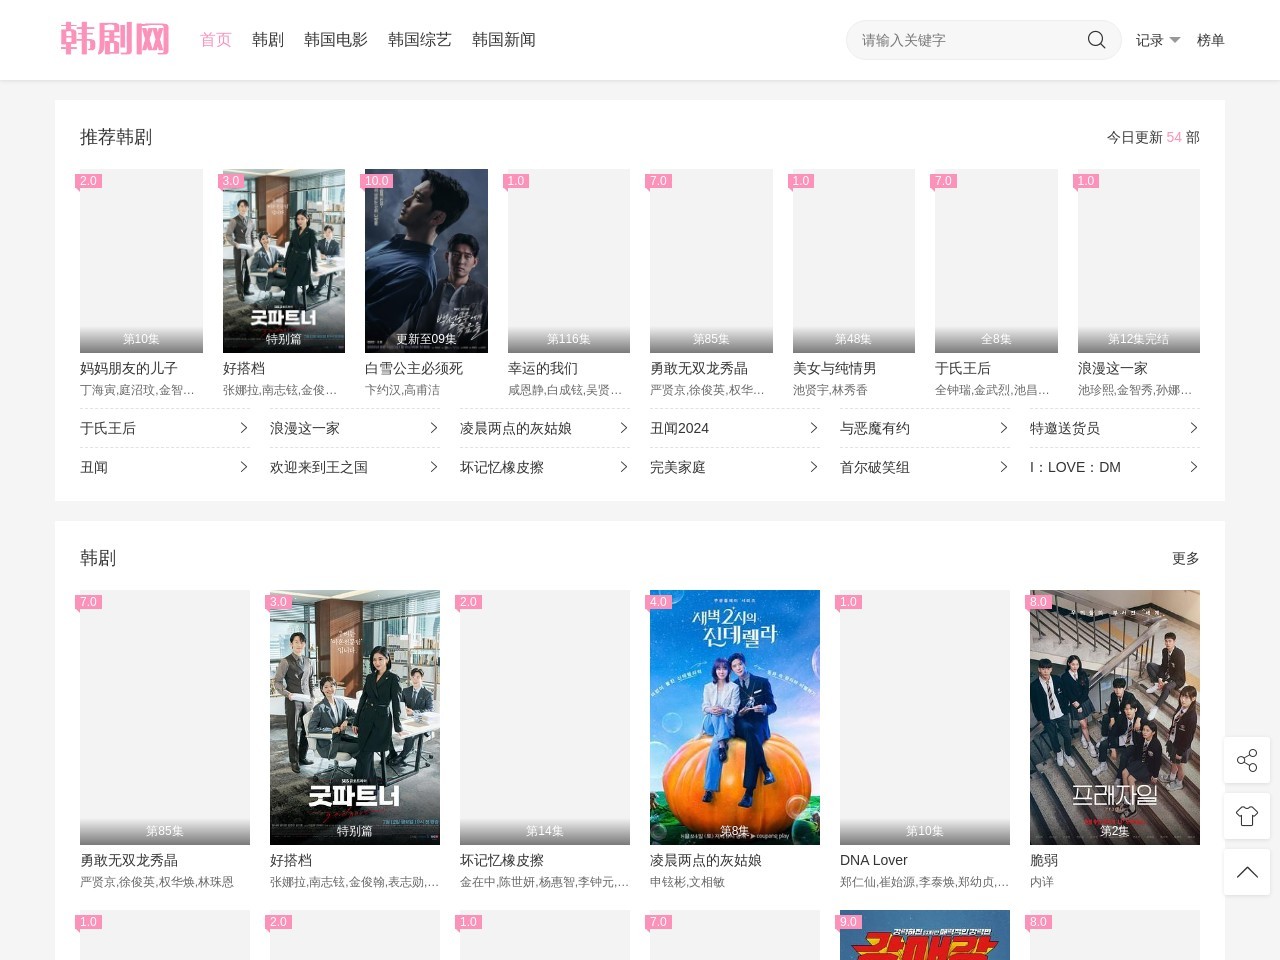Image resolution: width=1280 pixels, height=960 pixels.
Task: Open the 韩国综艺 navigation tab
Action: click(x=420, y=40)
